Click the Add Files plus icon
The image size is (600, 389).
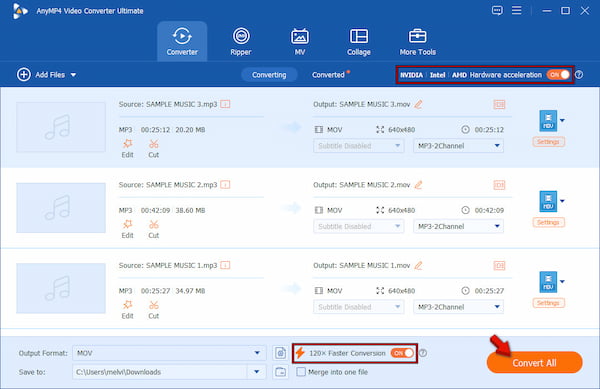24,75
